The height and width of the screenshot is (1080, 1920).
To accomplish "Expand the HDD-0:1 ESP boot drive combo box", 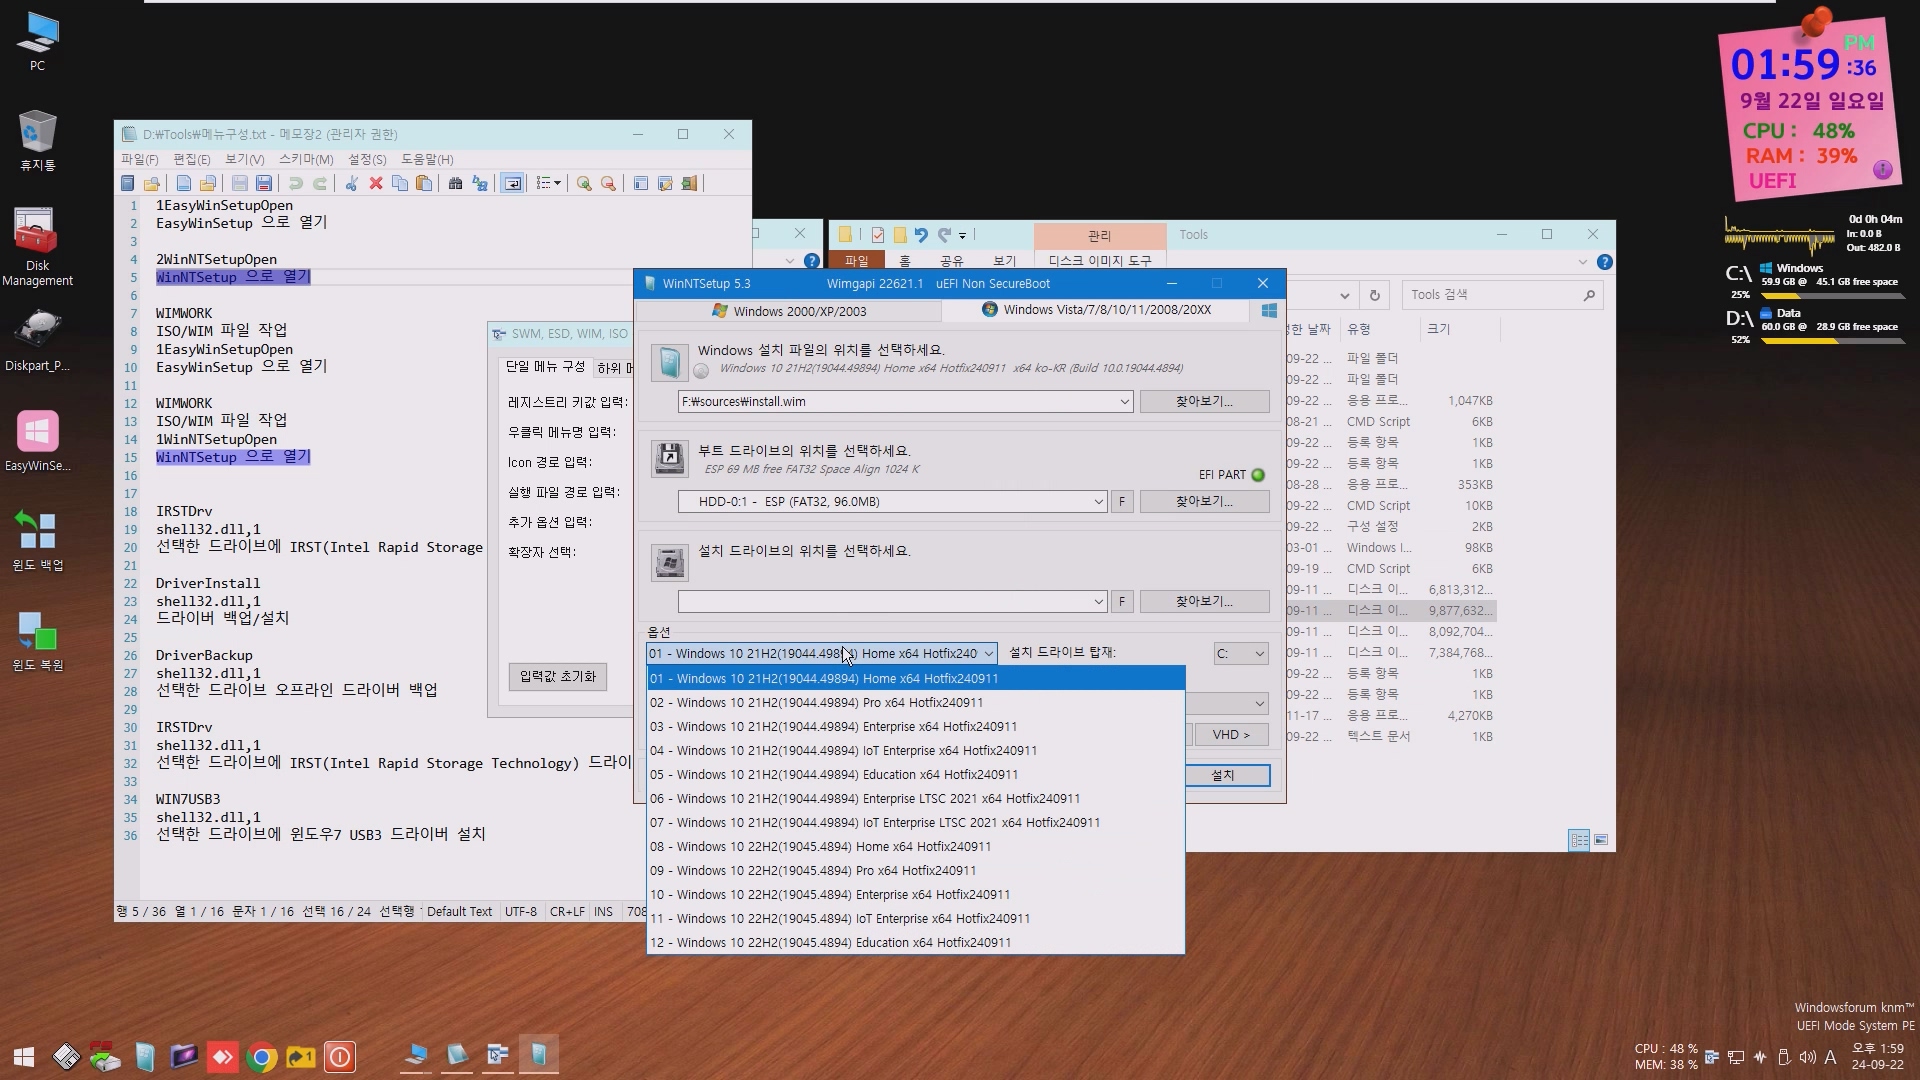I will click(1098, 502).
